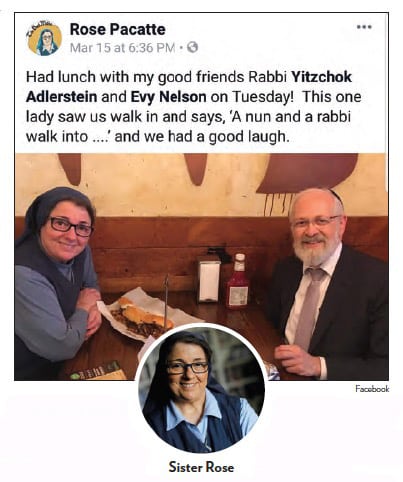Click the circular Sister Rose portrait

coord(201,390)
